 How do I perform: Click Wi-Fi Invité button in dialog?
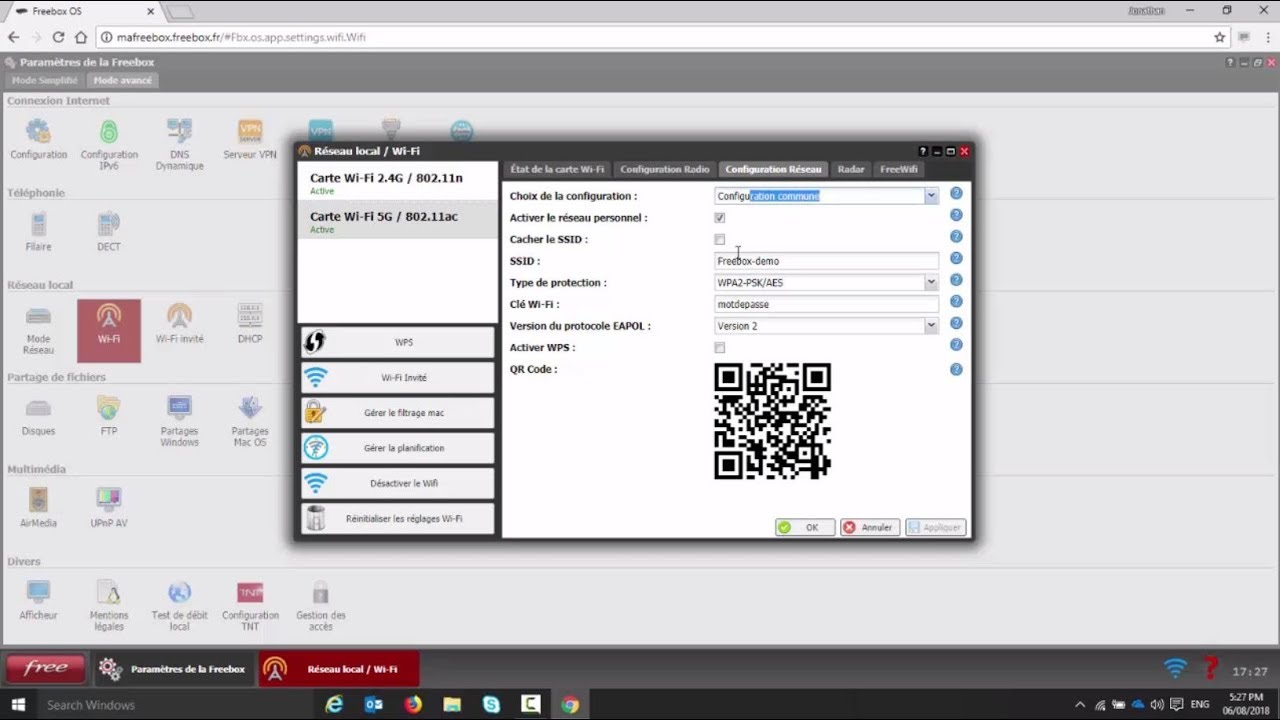(x=397, y=377)
